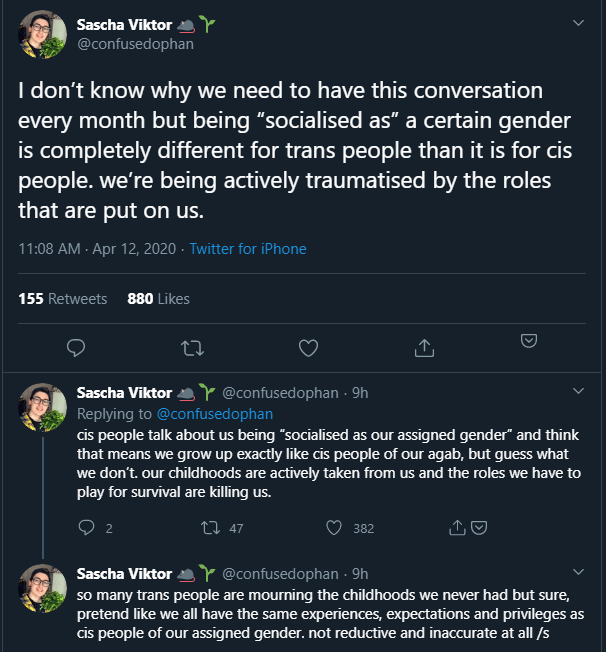View the 155 Retweets list

click(63, 298)
